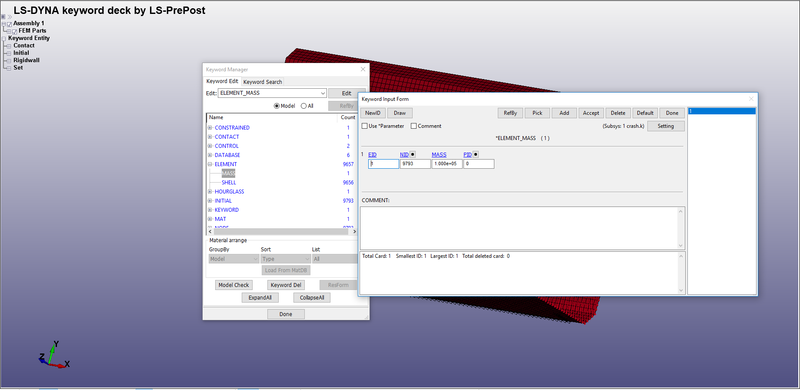Viewport: 800px width, 390px height.
Task: Click the Keyword Del button
Action: (x=286, y=285)
